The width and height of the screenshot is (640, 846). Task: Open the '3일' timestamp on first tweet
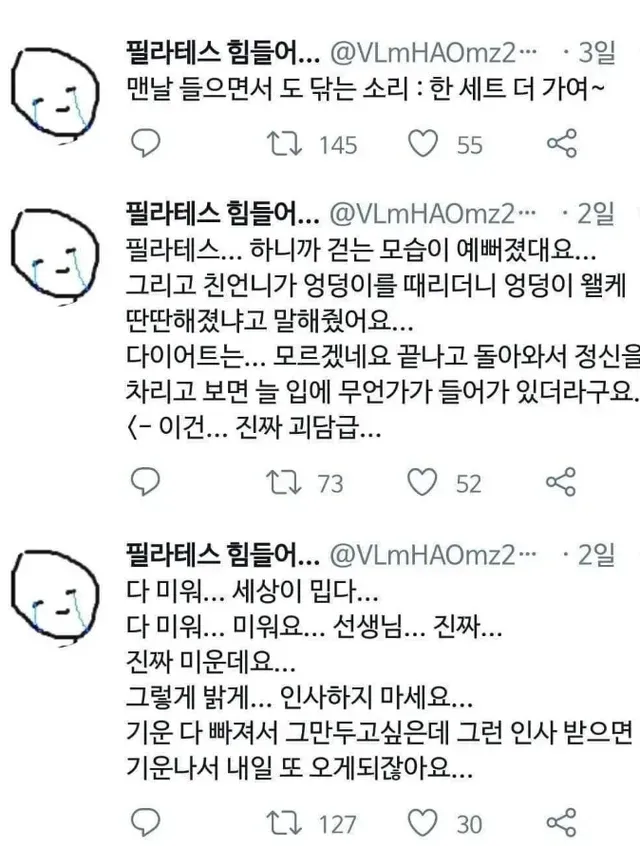coord(589,52)
